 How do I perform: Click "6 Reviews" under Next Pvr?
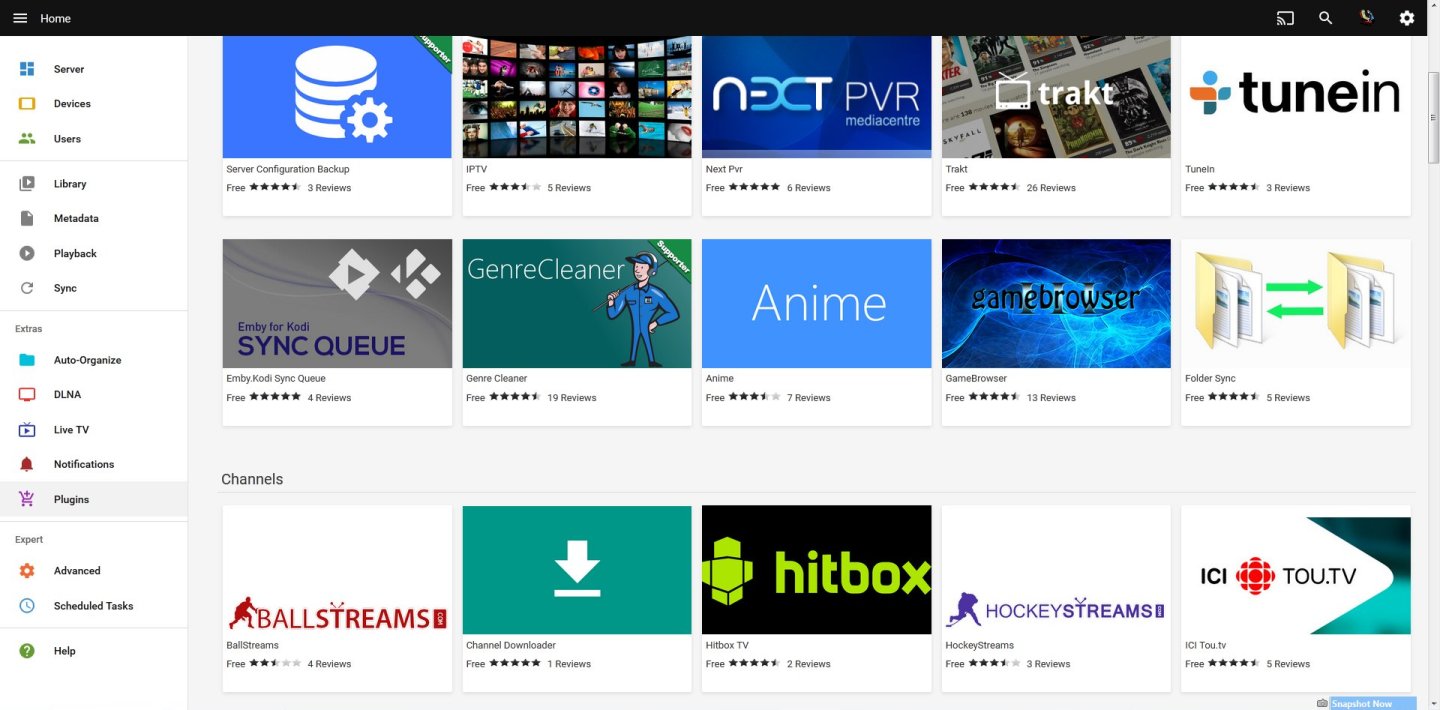809,188
